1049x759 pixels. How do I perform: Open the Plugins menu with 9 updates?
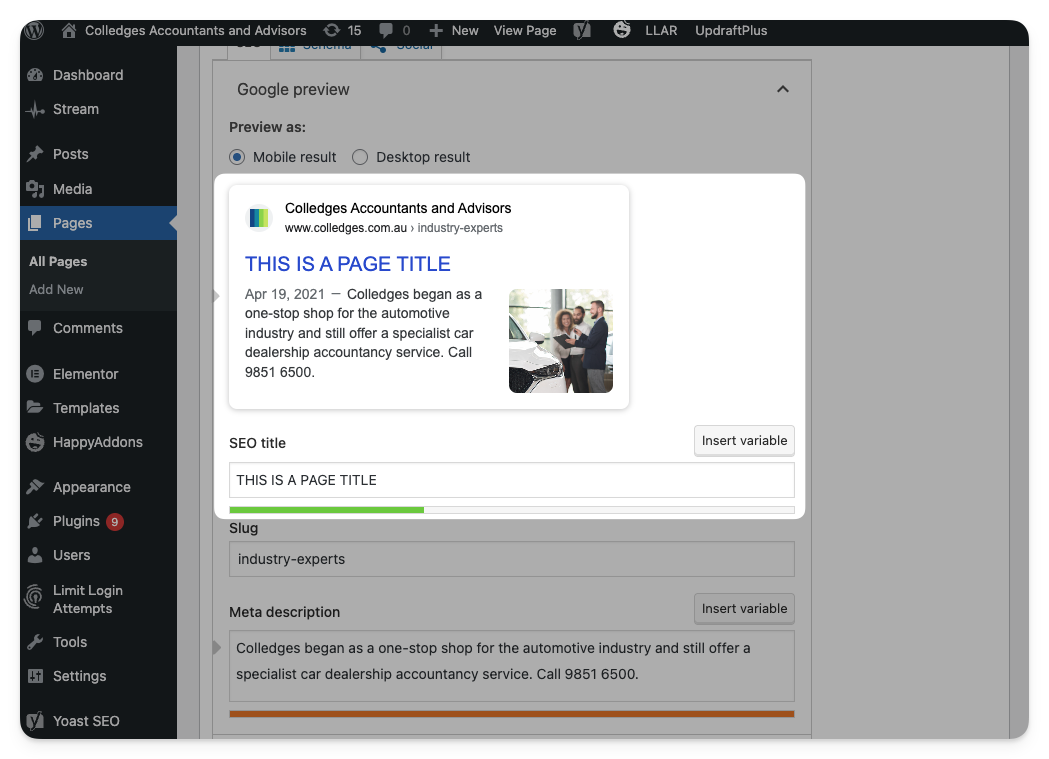(76, 521)
